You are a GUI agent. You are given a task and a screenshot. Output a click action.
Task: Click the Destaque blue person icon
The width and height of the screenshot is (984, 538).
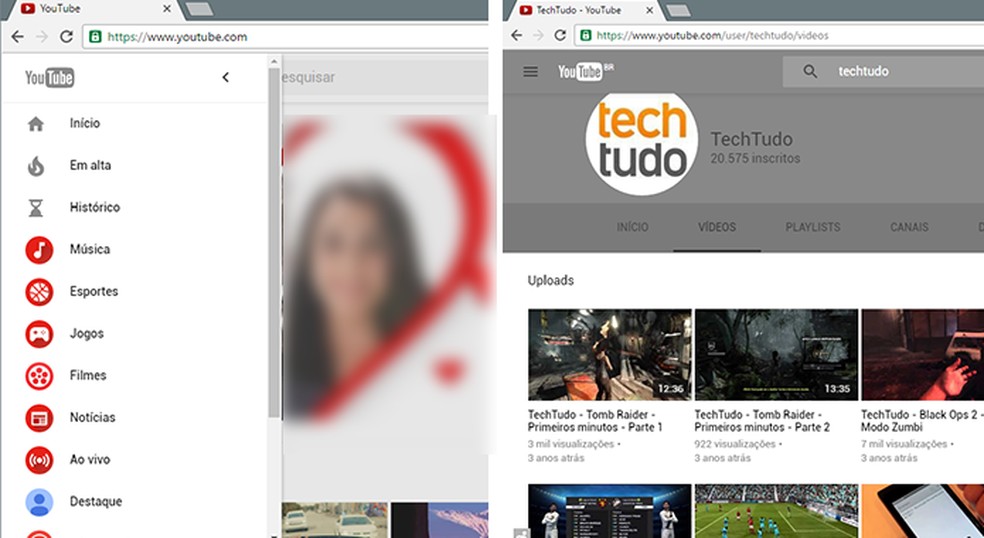(39, 502)
